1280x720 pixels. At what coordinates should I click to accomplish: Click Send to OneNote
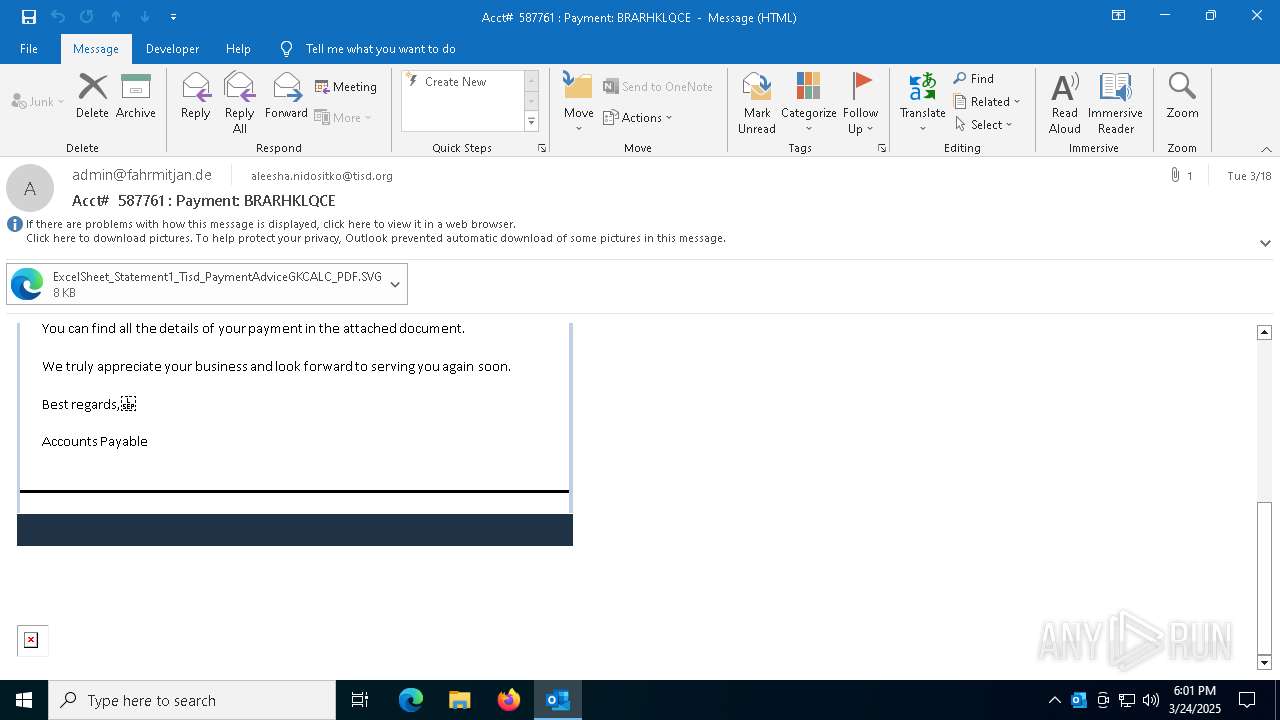tap(658, 87)
